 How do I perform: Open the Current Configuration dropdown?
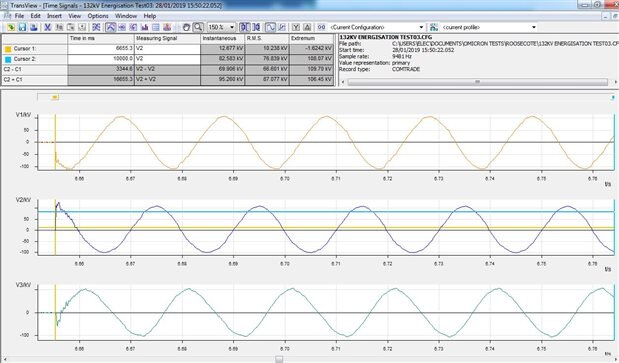tap(421, 27)
